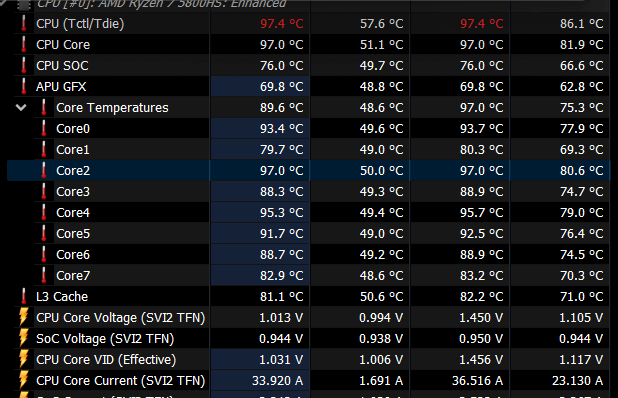Image resolution: width=618 pixels, height=398 pixels.
Task: Click the CPU Core Voltage lightning icon
Action: click(24, 317)
